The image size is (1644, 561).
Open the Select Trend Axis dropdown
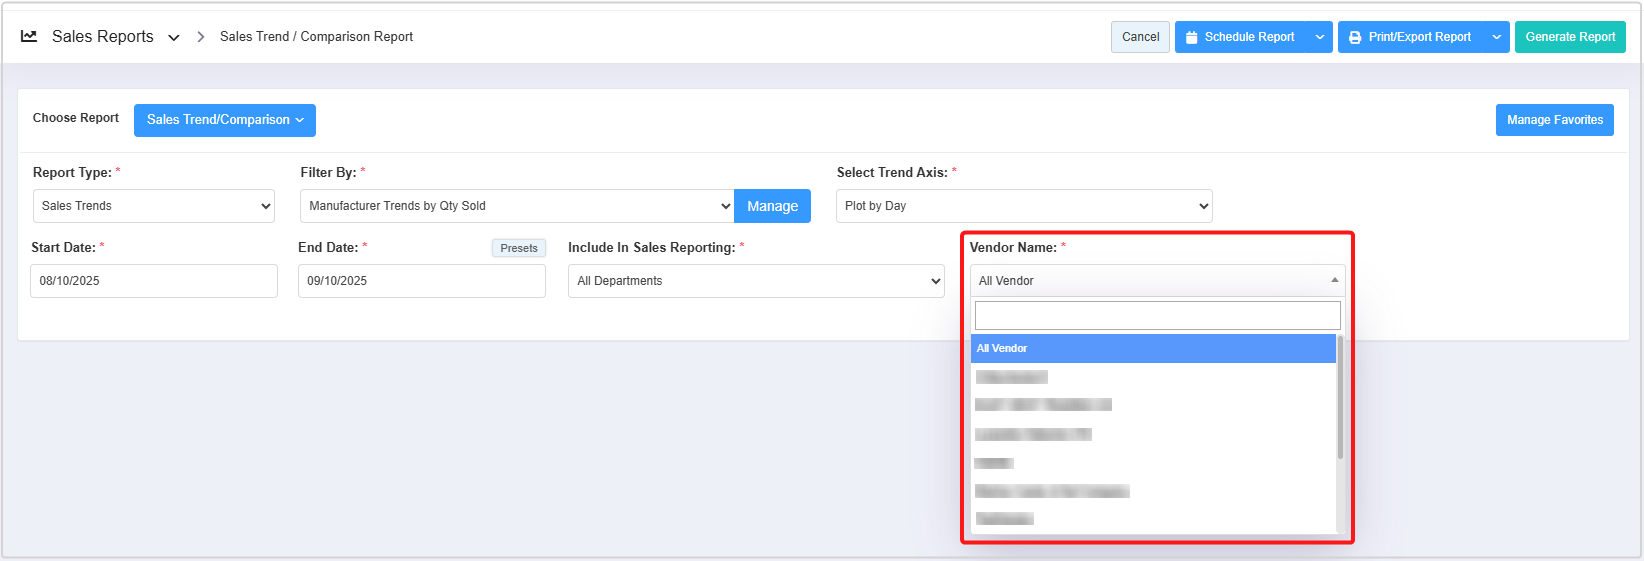pyautogui.click(x=1024, y=206)
